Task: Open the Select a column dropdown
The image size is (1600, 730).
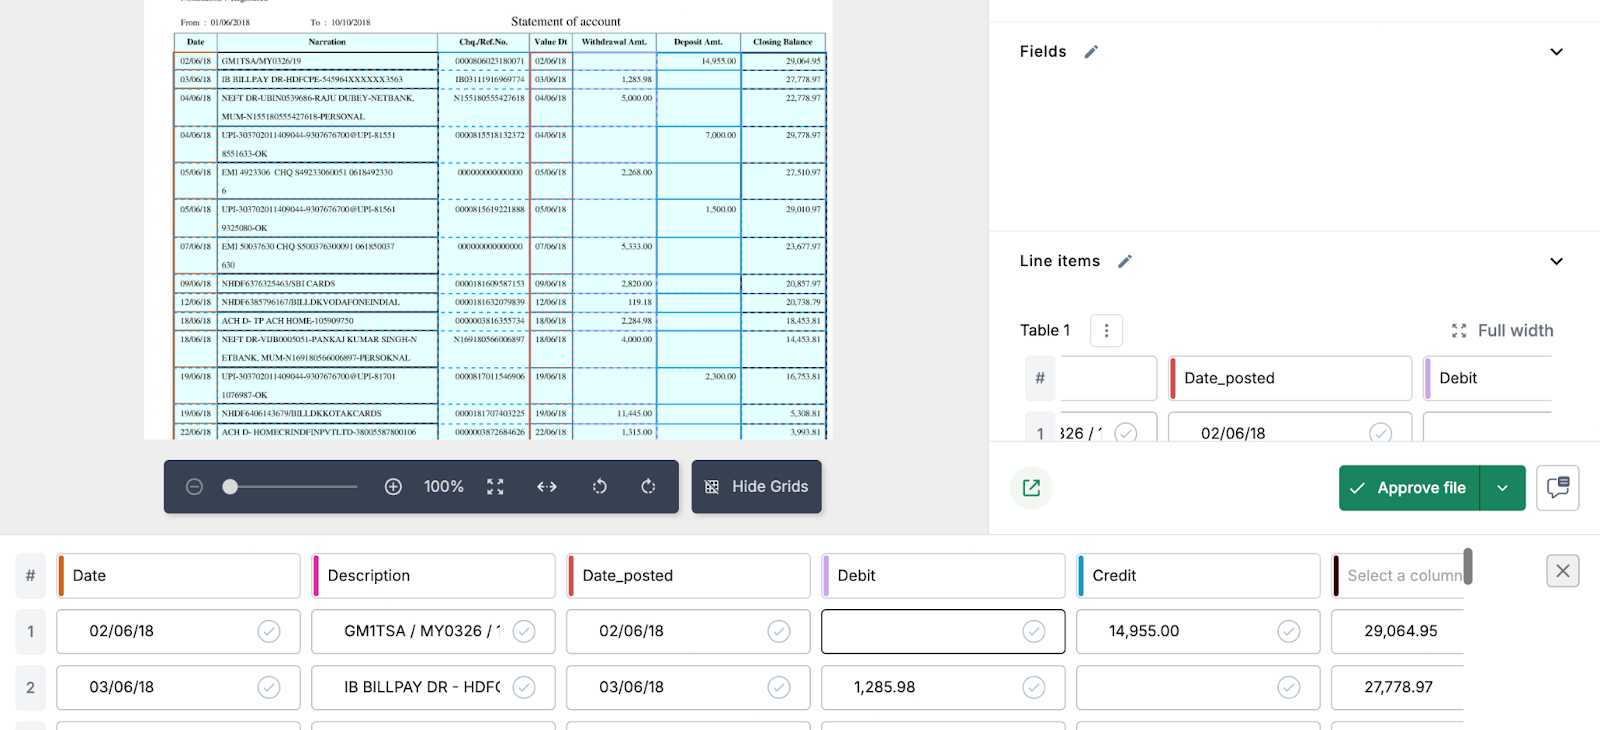Action: click(x=1398, y=576)
